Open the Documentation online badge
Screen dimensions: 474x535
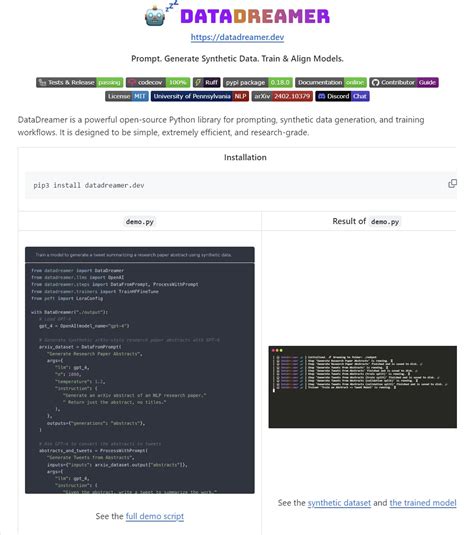331,83
